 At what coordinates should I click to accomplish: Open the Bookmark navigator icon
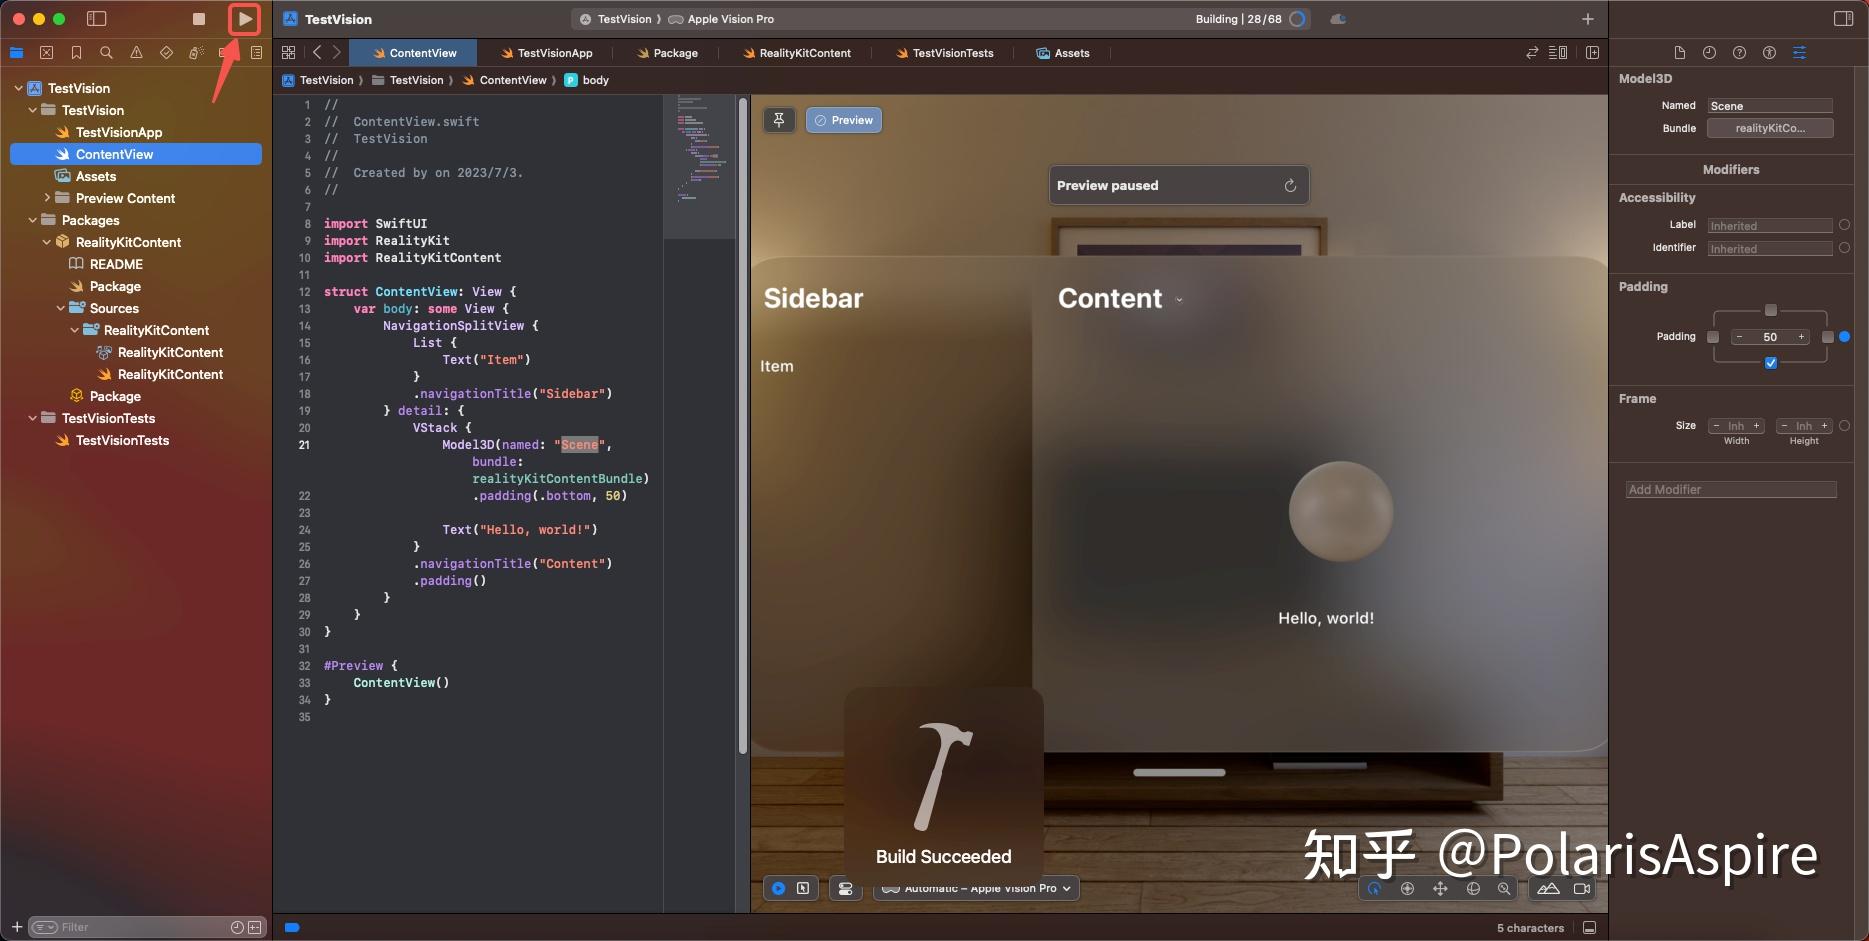coord(76,53)
